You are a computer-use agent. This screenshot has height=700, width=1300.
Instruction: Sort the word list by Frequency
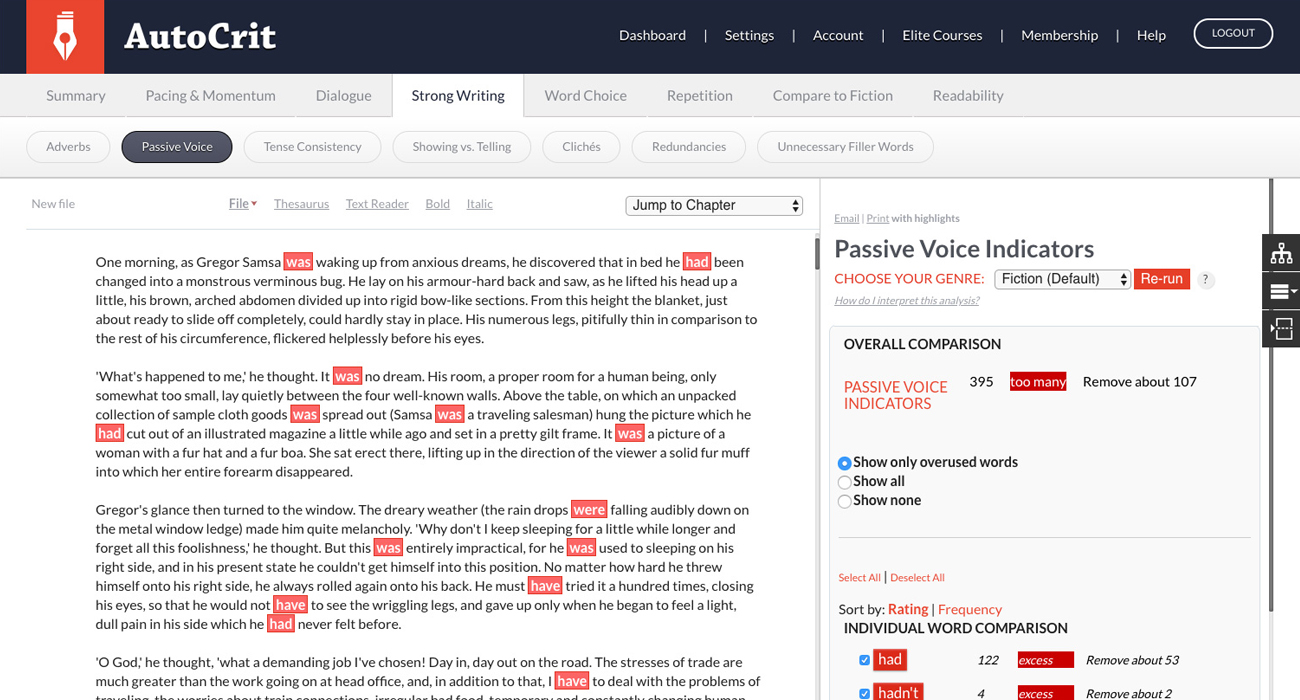pyautogui.click(x=969, y=609)
